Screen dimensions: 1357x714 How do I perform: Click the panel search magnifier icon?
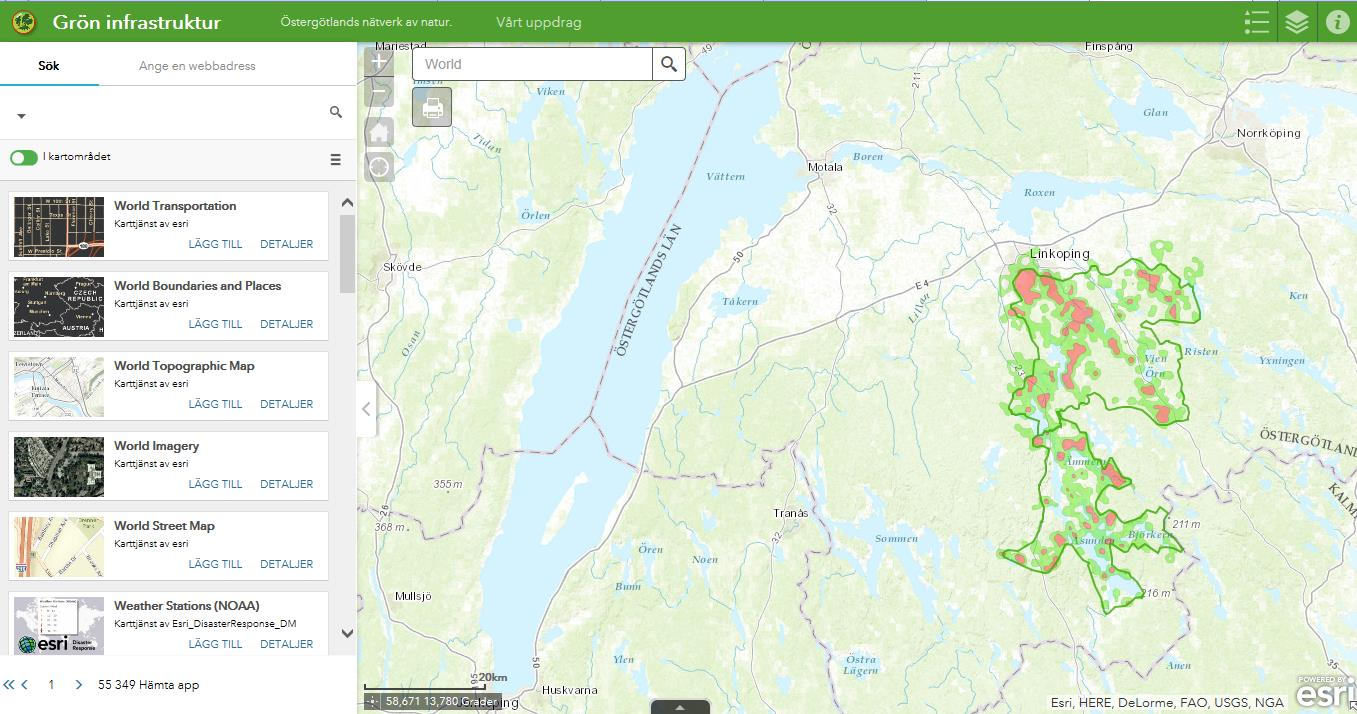tap(336, 112)
